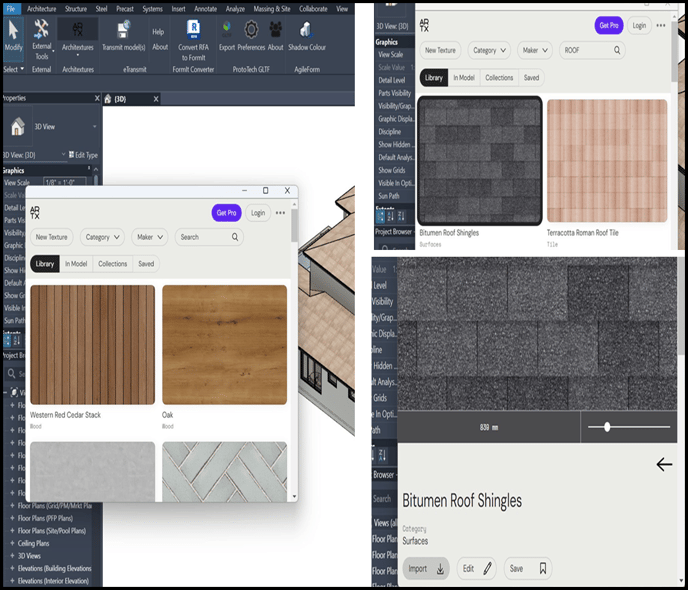Open the grey herringbone tile thumbnail

(225, 472)
